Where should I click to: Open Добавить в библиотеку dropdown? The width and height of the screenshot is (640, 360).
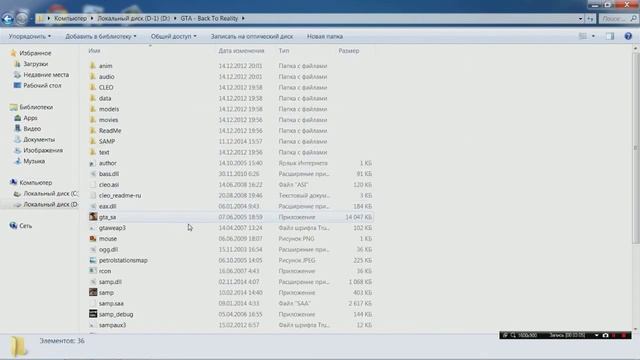[101, 36]
